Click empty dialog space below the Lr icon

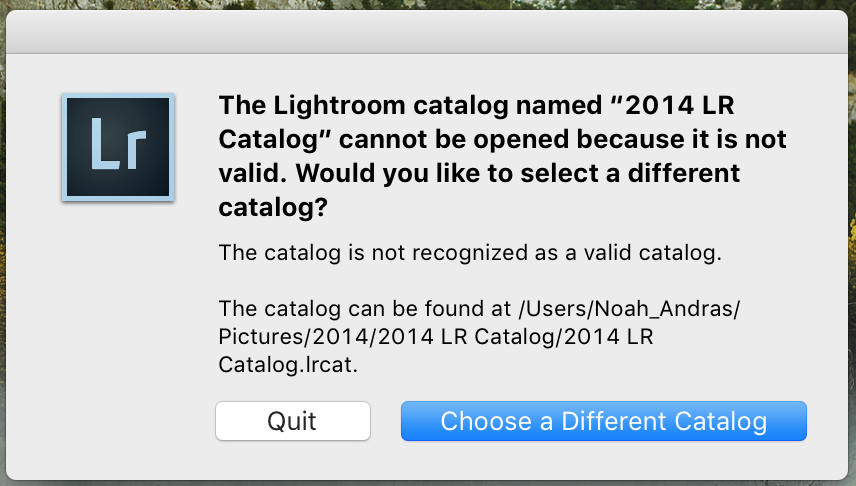[x=118, y=300]
